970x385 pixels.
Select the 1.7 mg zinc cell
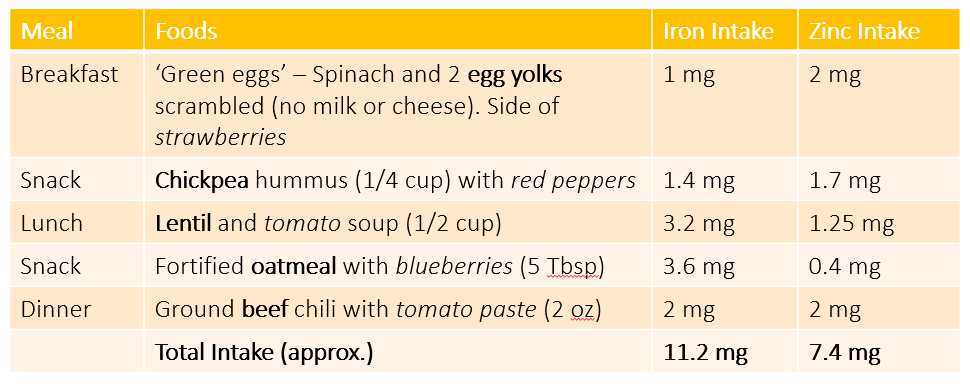pos(879,180)
